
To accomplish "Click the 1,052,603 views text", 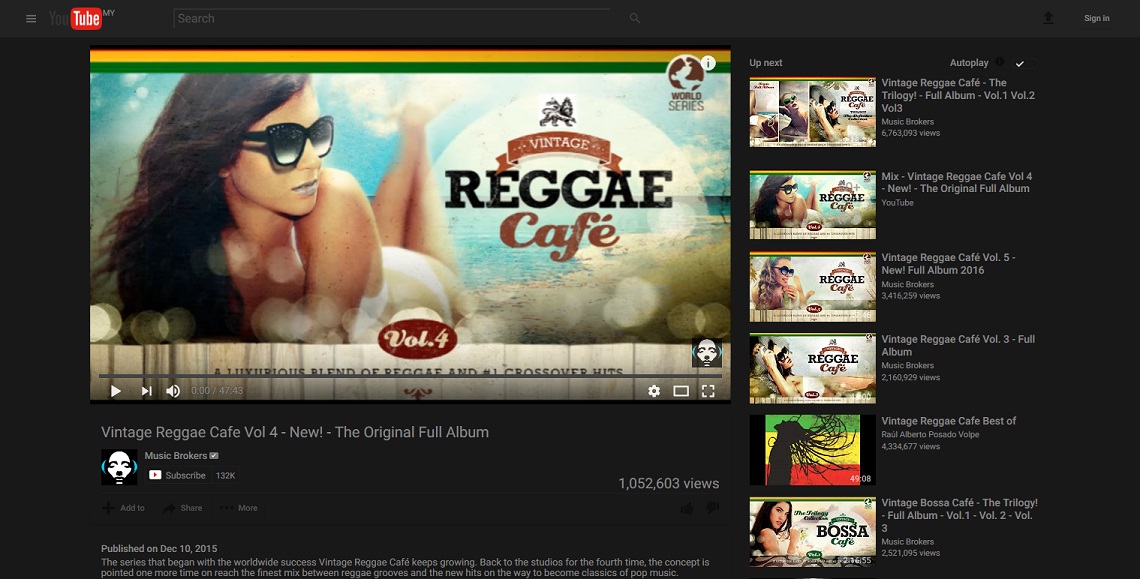I will [668, 483].
